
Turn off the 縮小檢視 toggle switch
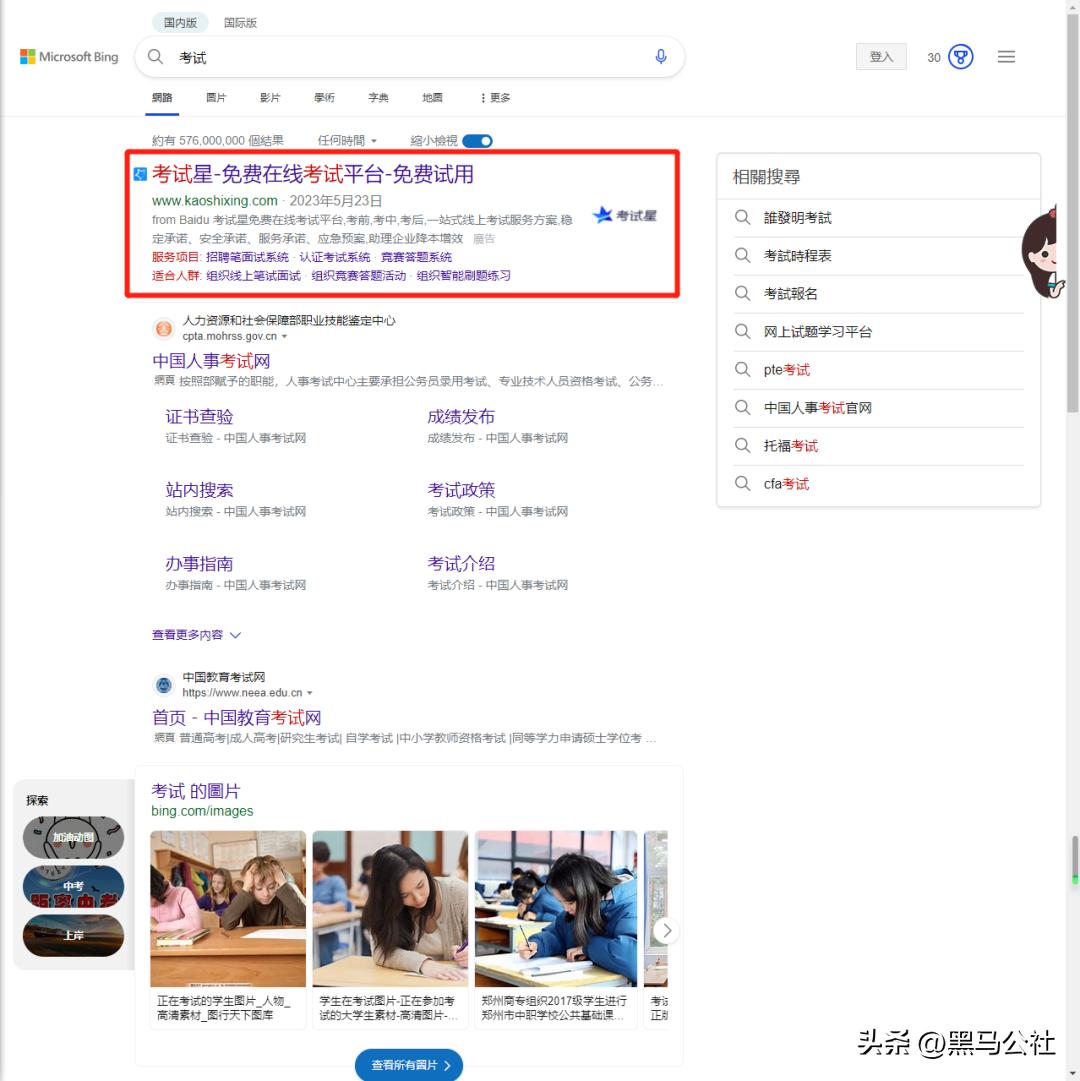[x=477, y=141]
